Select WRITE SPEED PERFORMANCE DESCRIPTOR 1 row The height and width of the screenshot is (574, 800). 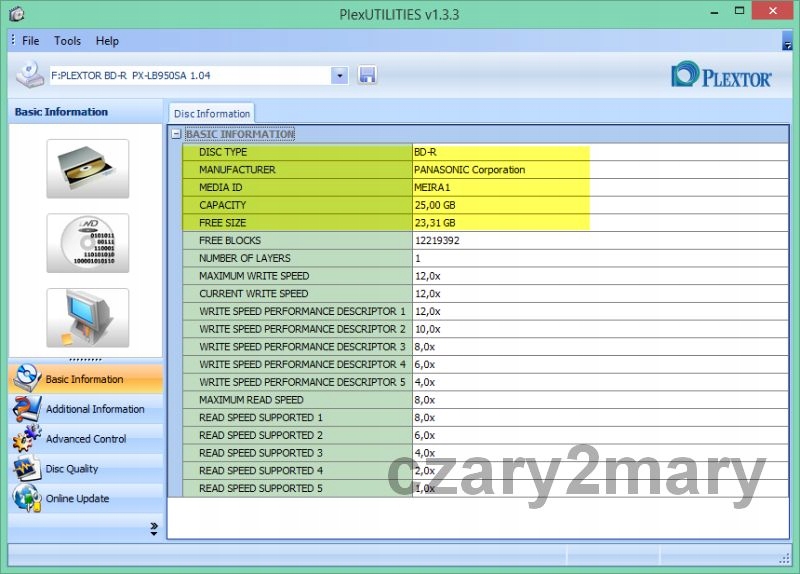pos(485,311)
